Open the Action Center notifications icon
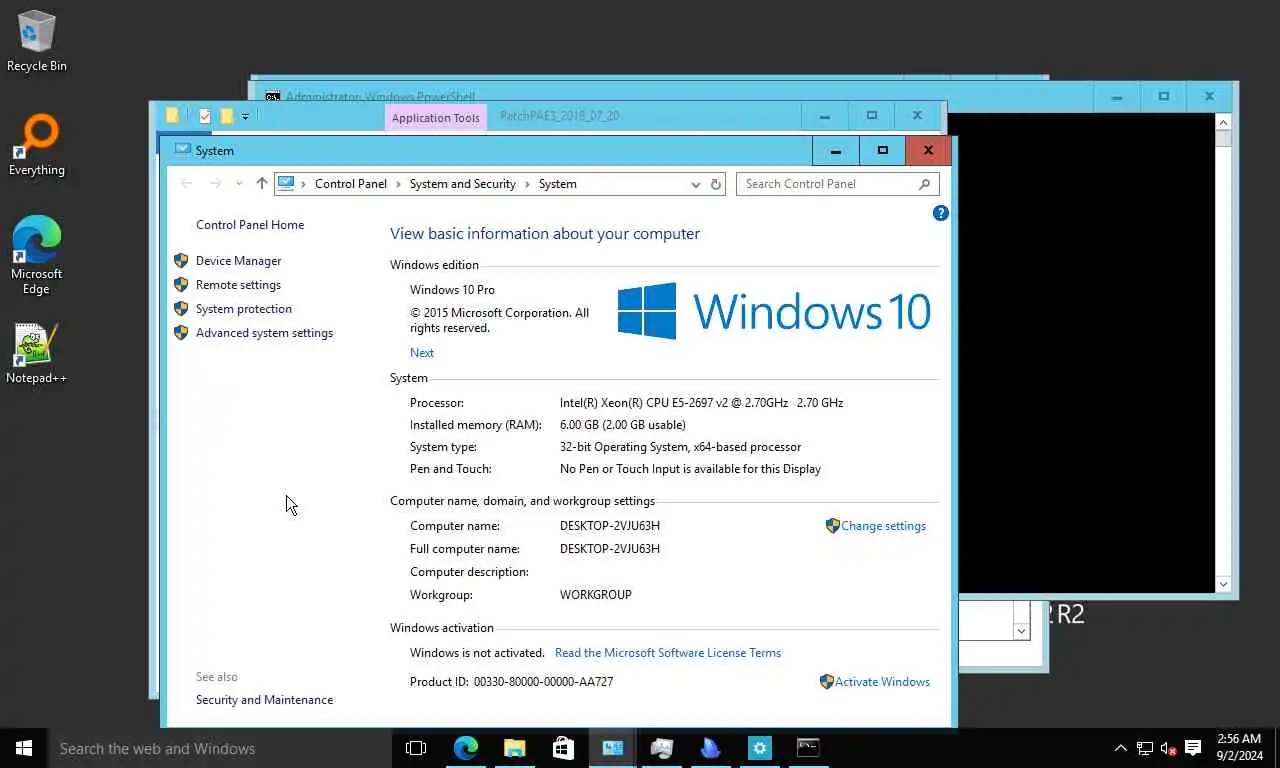The width and height of the screenshot is (1280, 768). coord(1193,748)
